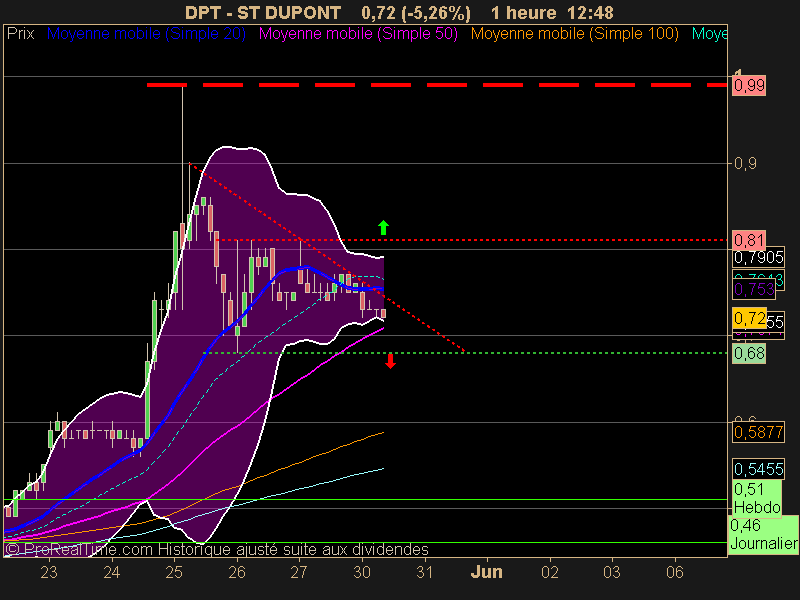Click date 25 on the time axis

(174, 572)
